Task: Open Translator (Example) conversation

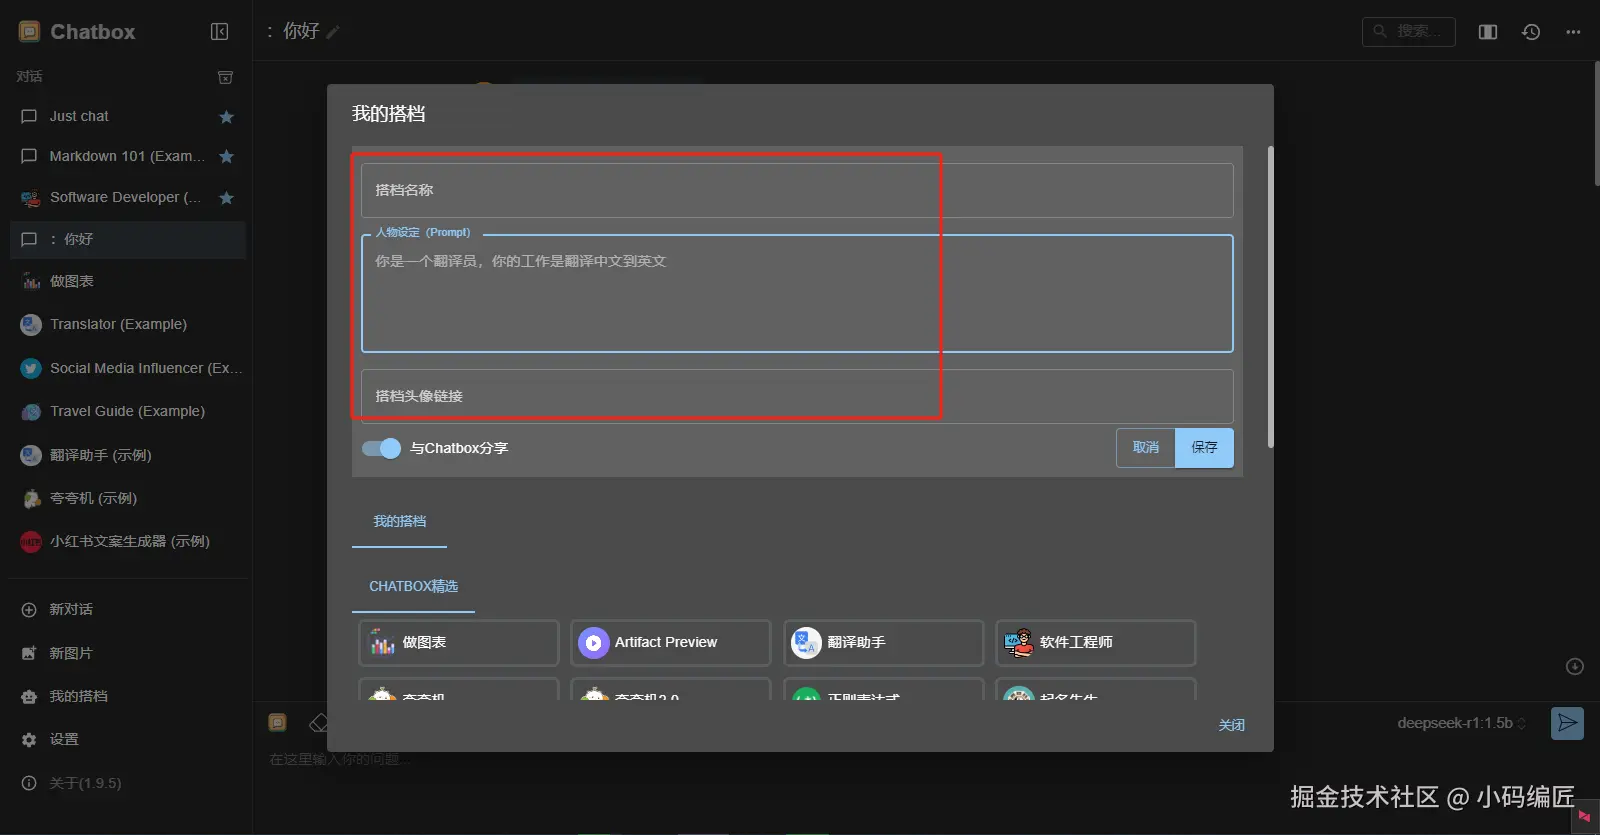Action: pos(128,324)
